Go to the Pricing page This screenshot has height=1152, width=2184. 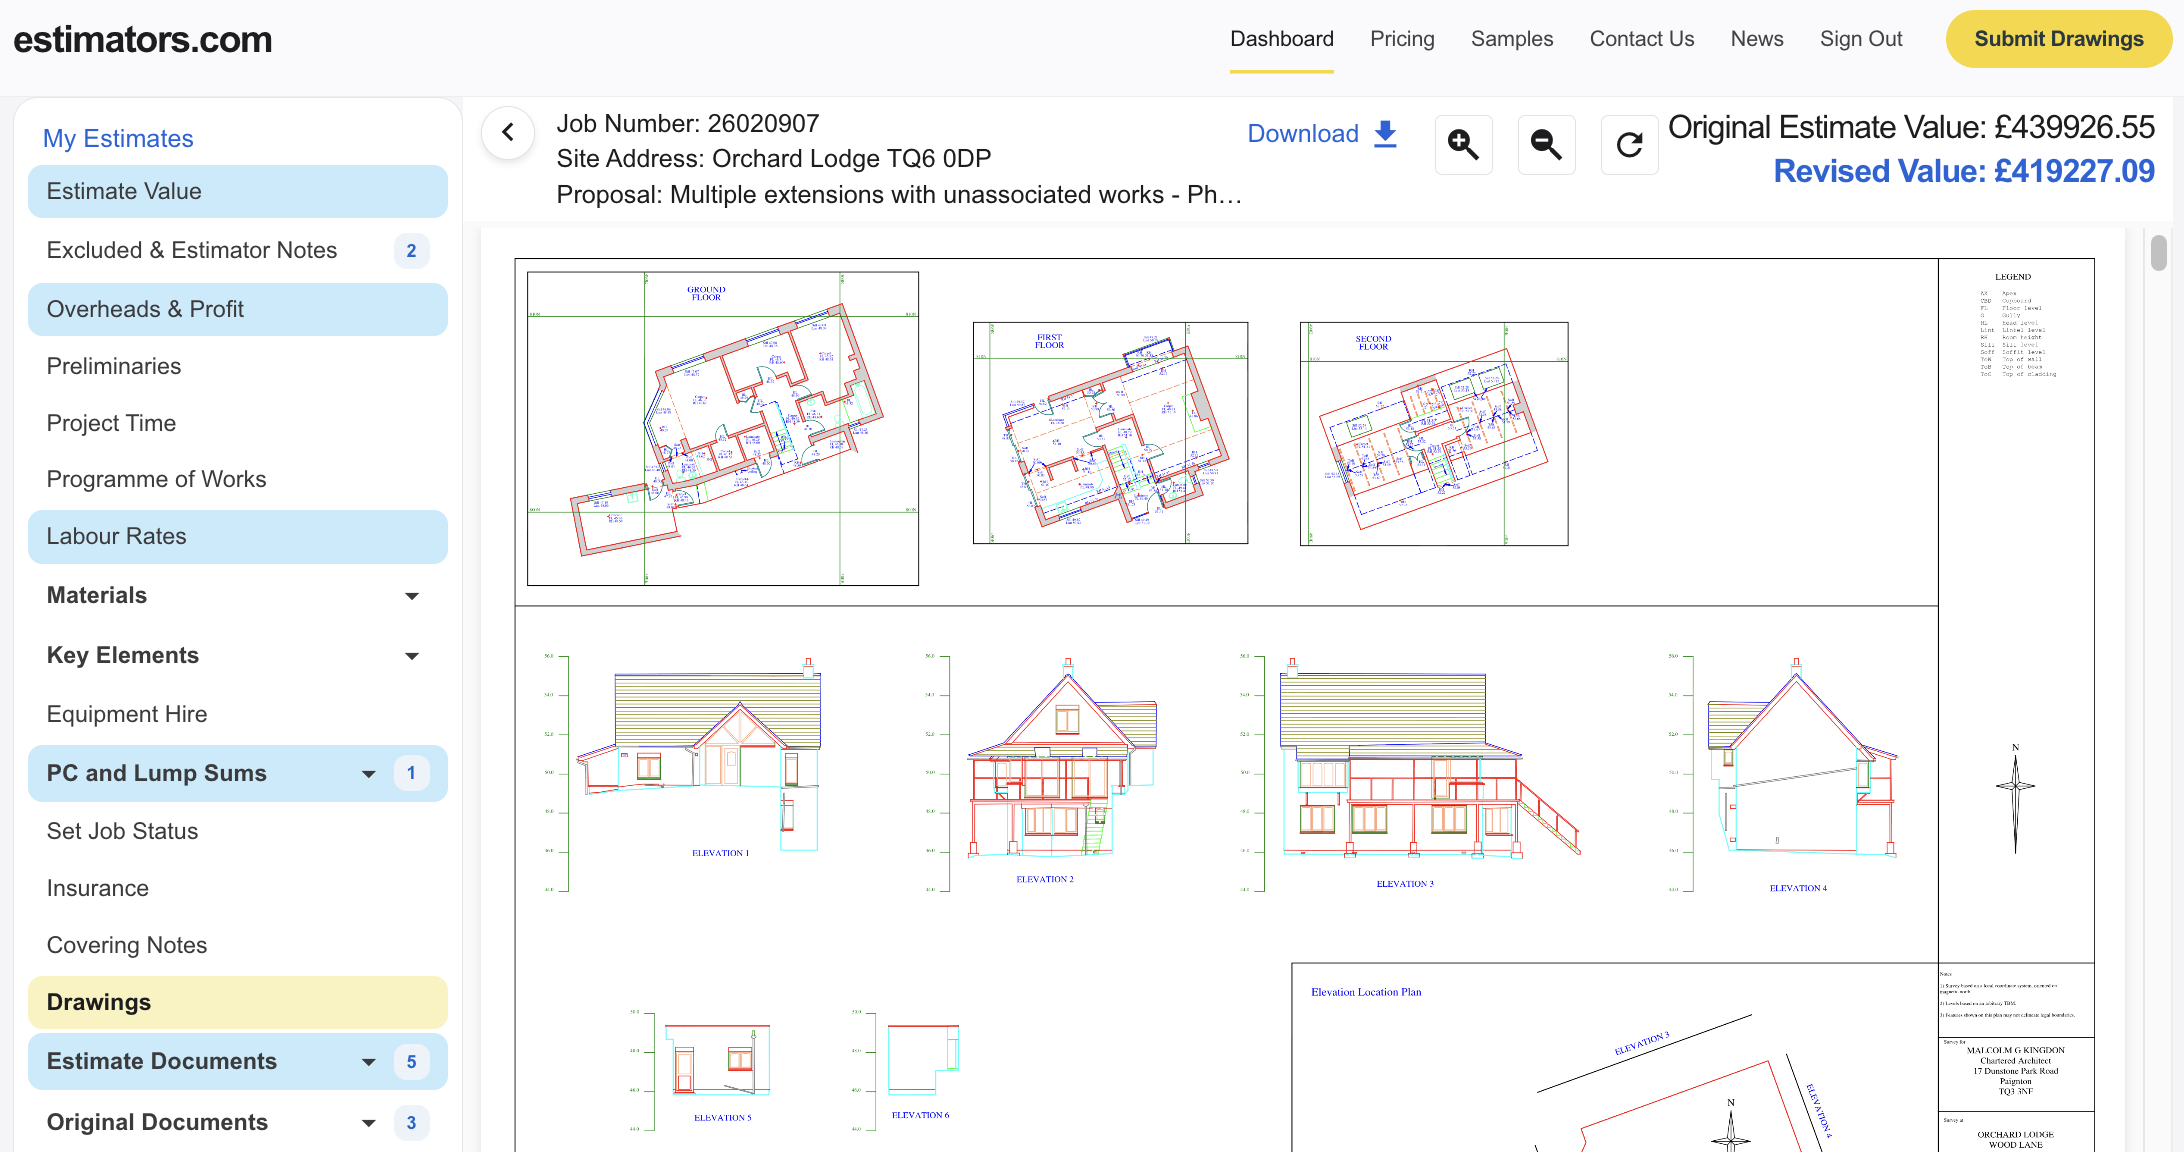point(1402,39)
